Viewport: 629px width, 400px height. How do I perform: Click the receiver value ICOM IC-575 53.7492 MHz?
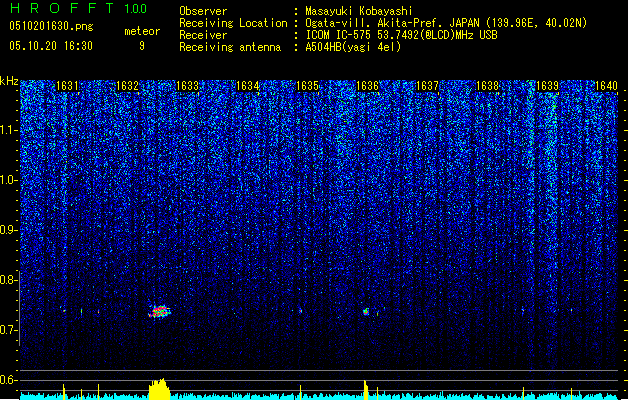pyautogui.click(x=401, y=35)
